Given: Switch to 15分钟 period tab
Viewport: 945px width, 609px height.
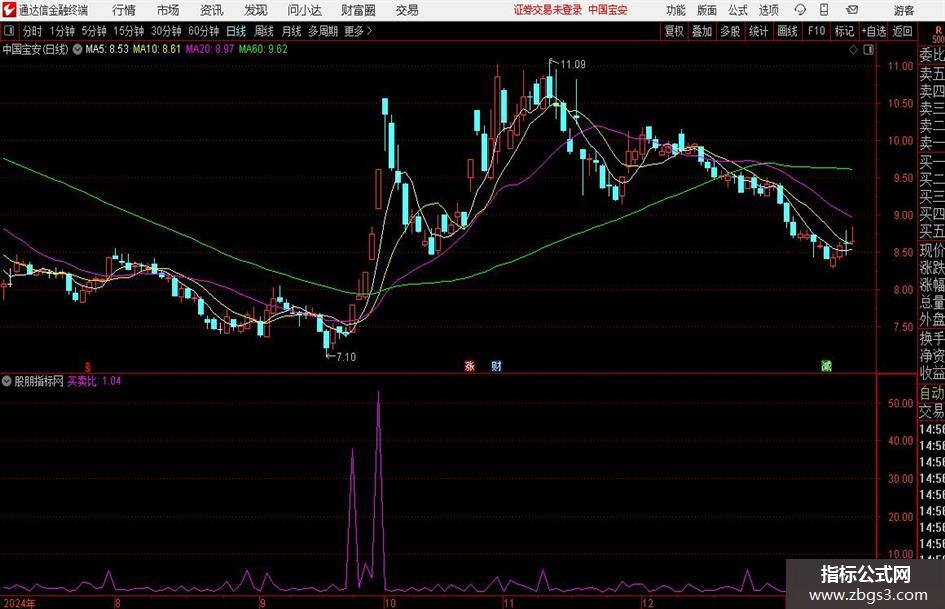Looking at the screenshot, I should pos(129,31).
